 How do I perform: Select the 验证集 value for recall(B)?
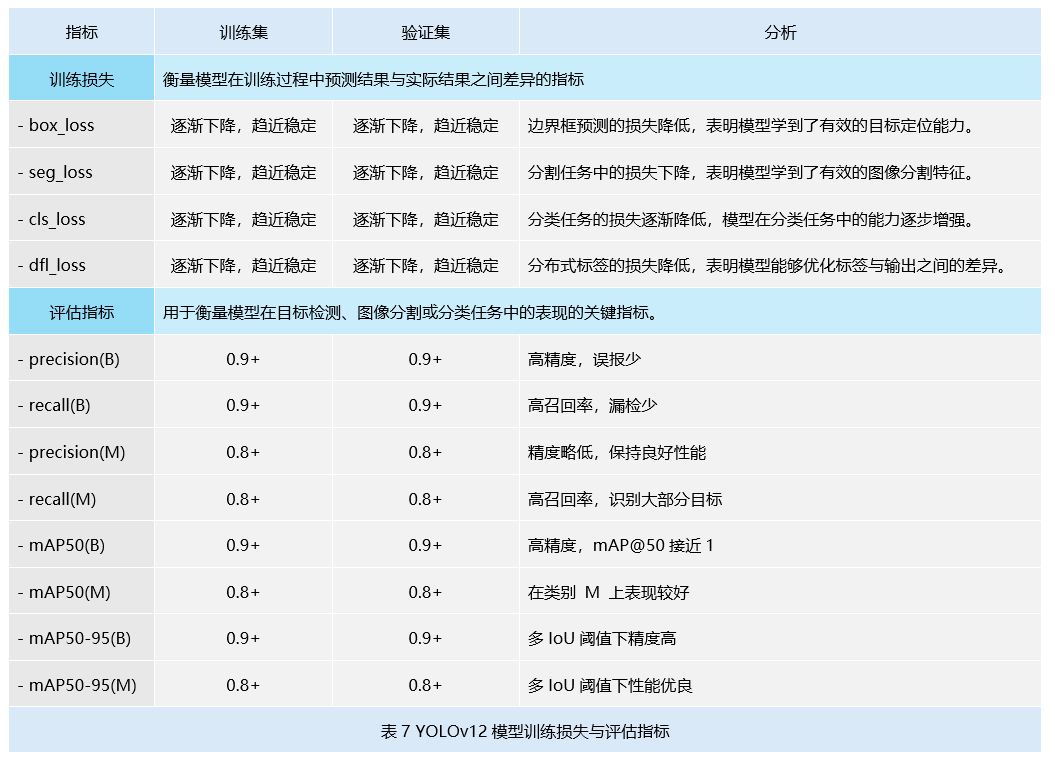click(x=425, y=405)
